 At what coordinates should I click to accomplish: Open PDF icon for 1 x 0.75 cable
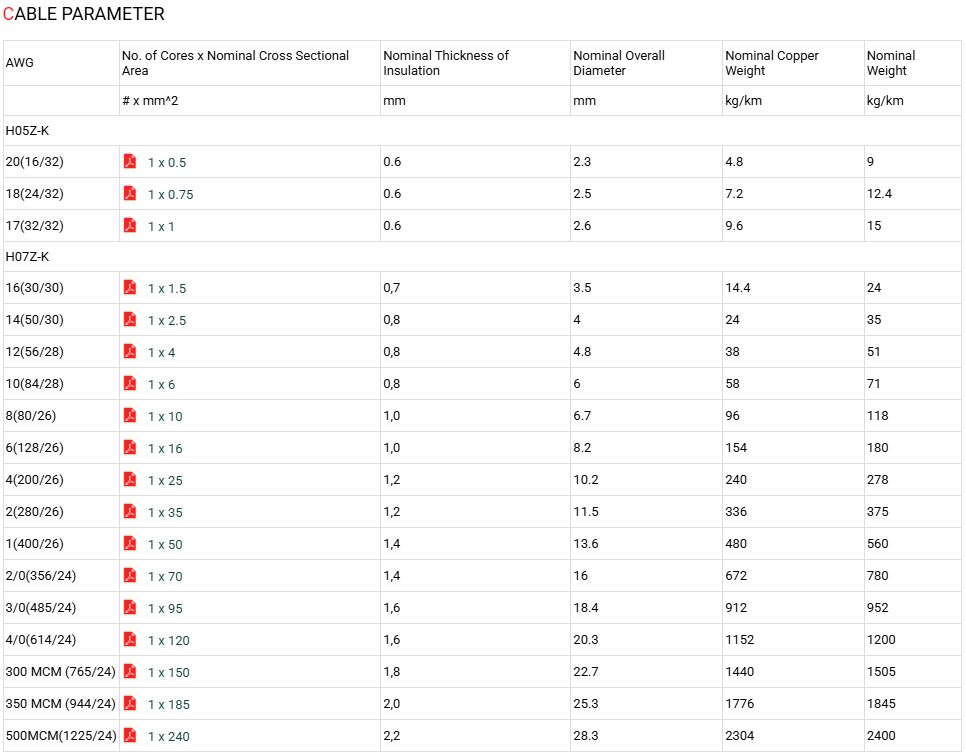coord(130,193)
